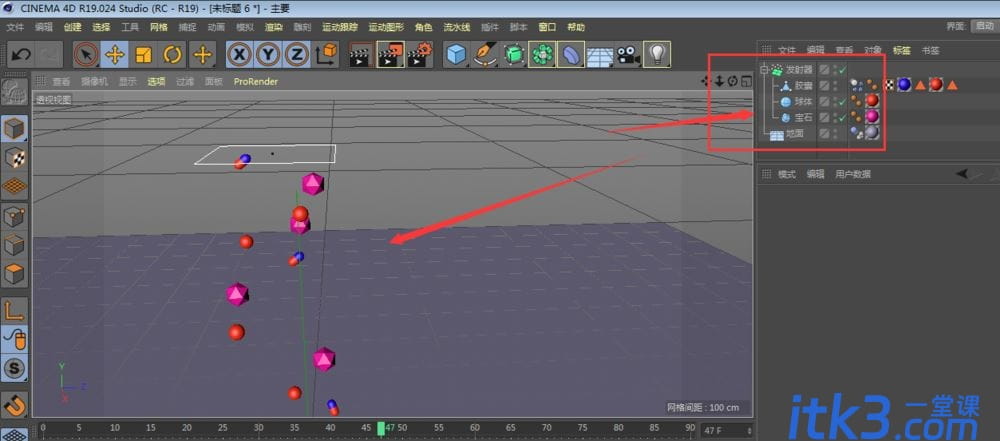
Task: Click the Floor environment grid icon
Action: 599,56
